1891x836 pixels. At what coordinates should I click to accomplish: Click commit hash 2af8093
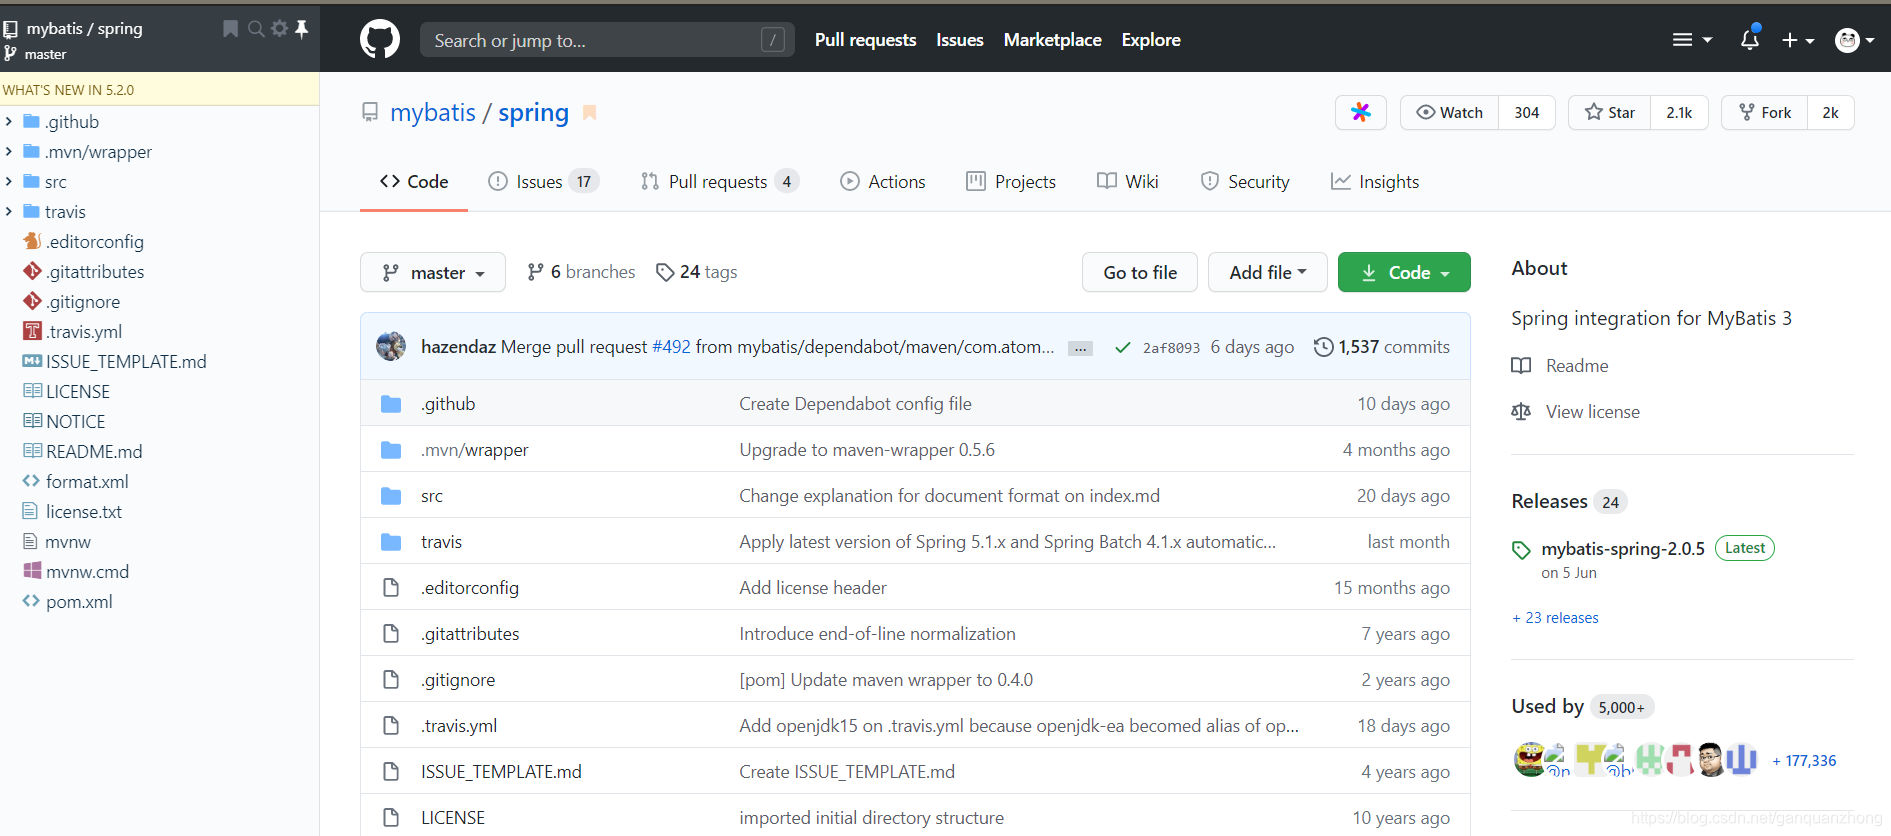point(1171,348)
